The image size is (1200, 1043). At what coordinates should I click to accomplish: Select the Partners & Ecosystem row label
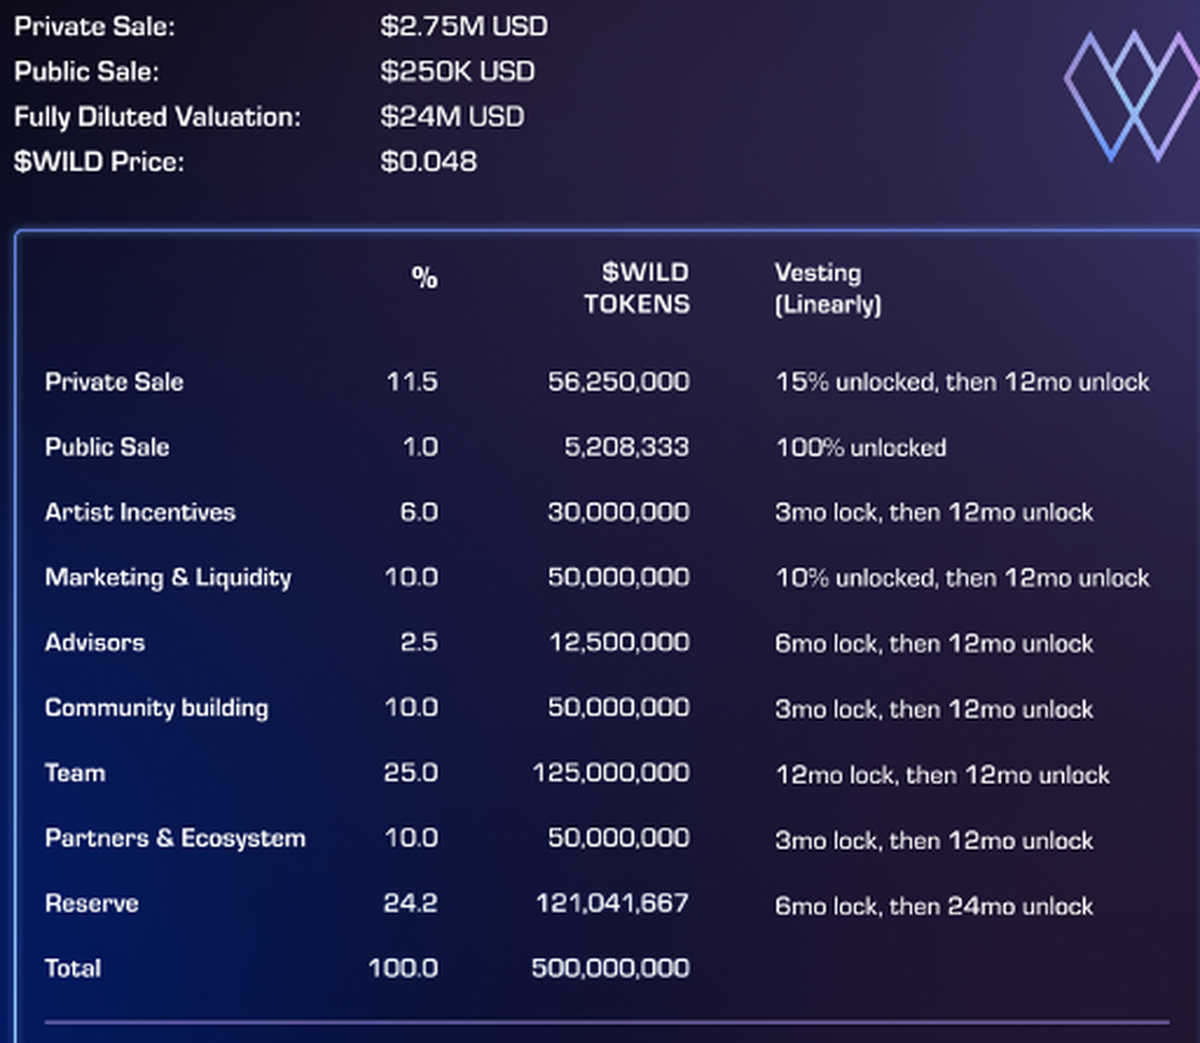[x=175, y=838]
